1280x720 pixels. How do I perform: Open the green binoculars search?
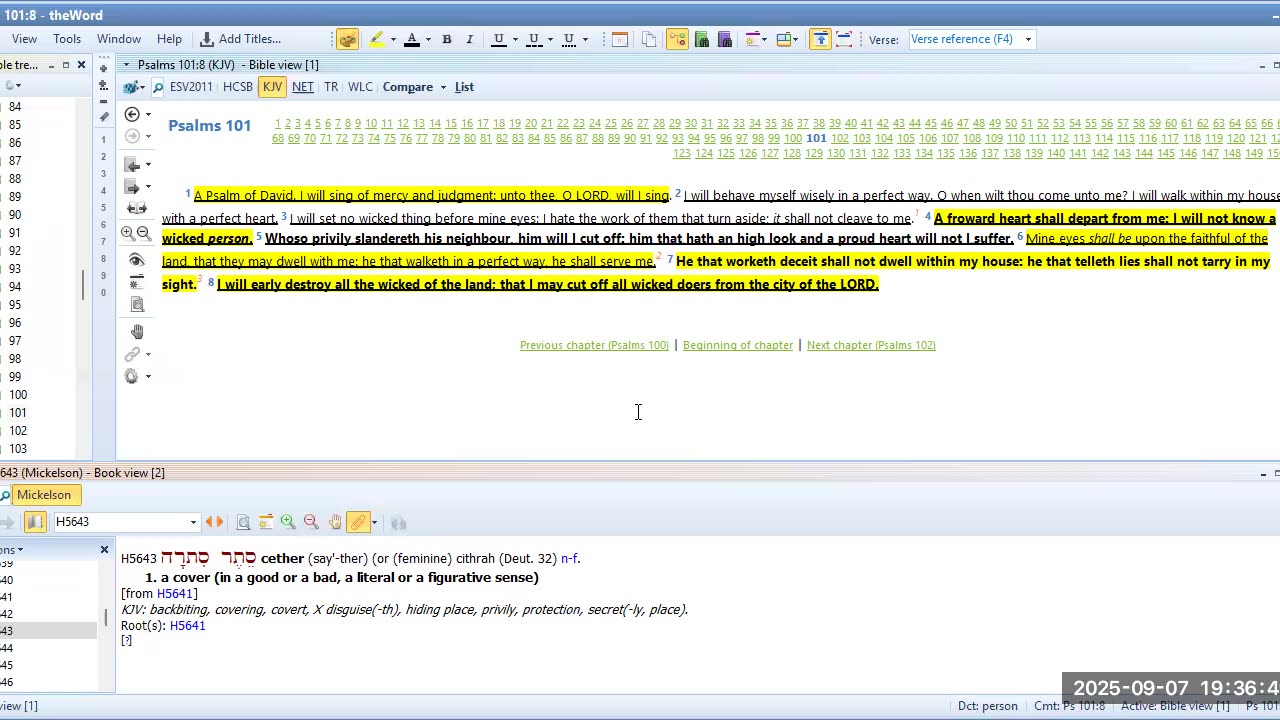point(702,39)
